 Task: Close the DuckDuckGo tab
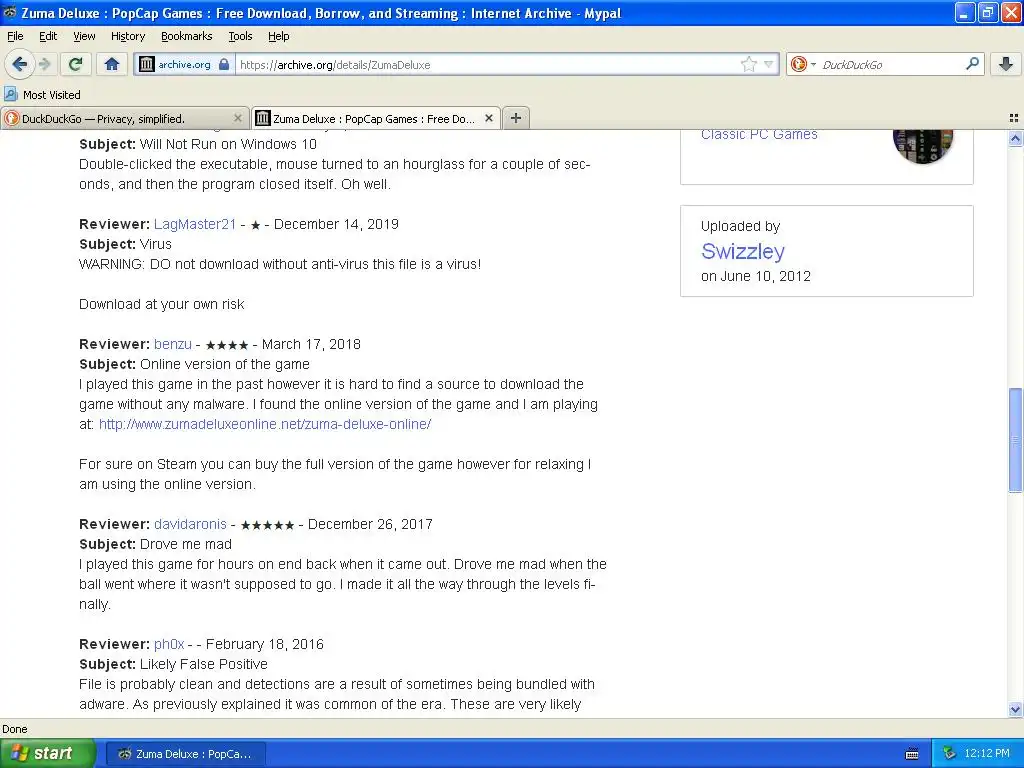point(238,118)
